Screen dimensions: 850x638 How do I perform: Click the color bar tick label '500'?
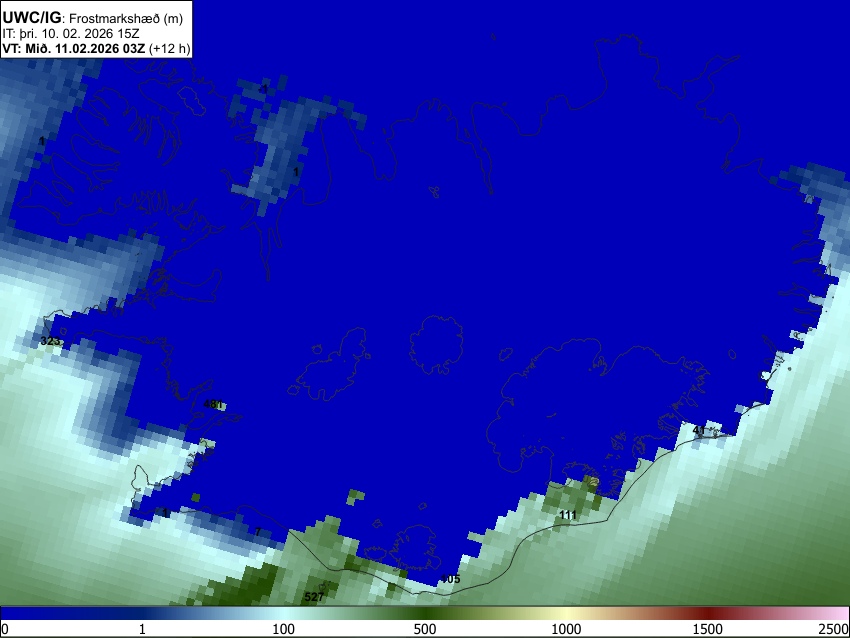click(425, 629)
